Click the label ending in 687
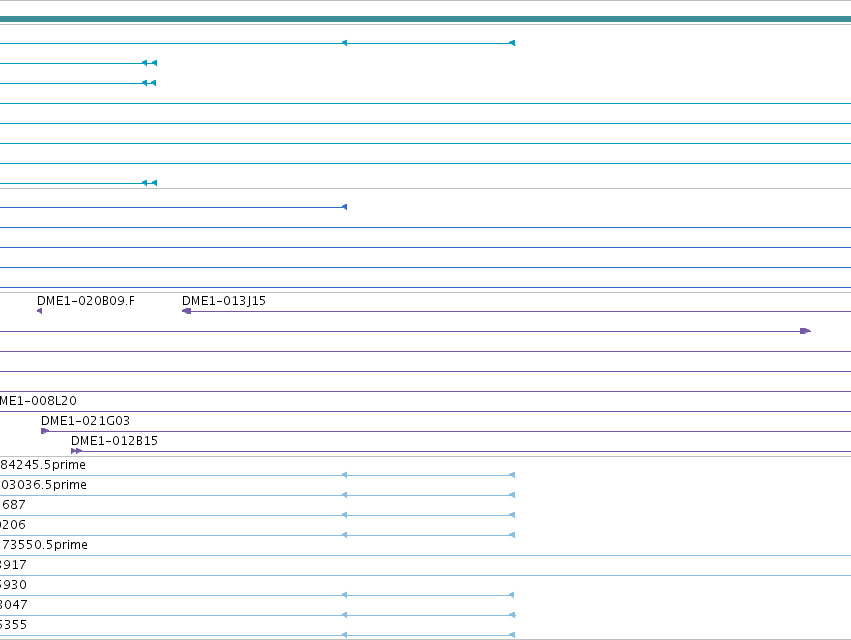Viewport: 851px width, 640px height. [13, 505]
